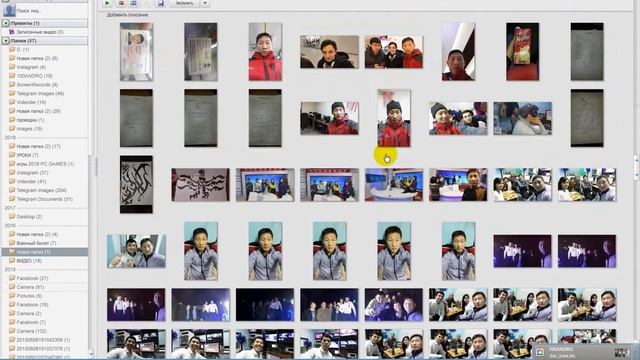Select the Pictures (5) folder
This screenshot has width=640, height=360.
[x=29, y=296]
